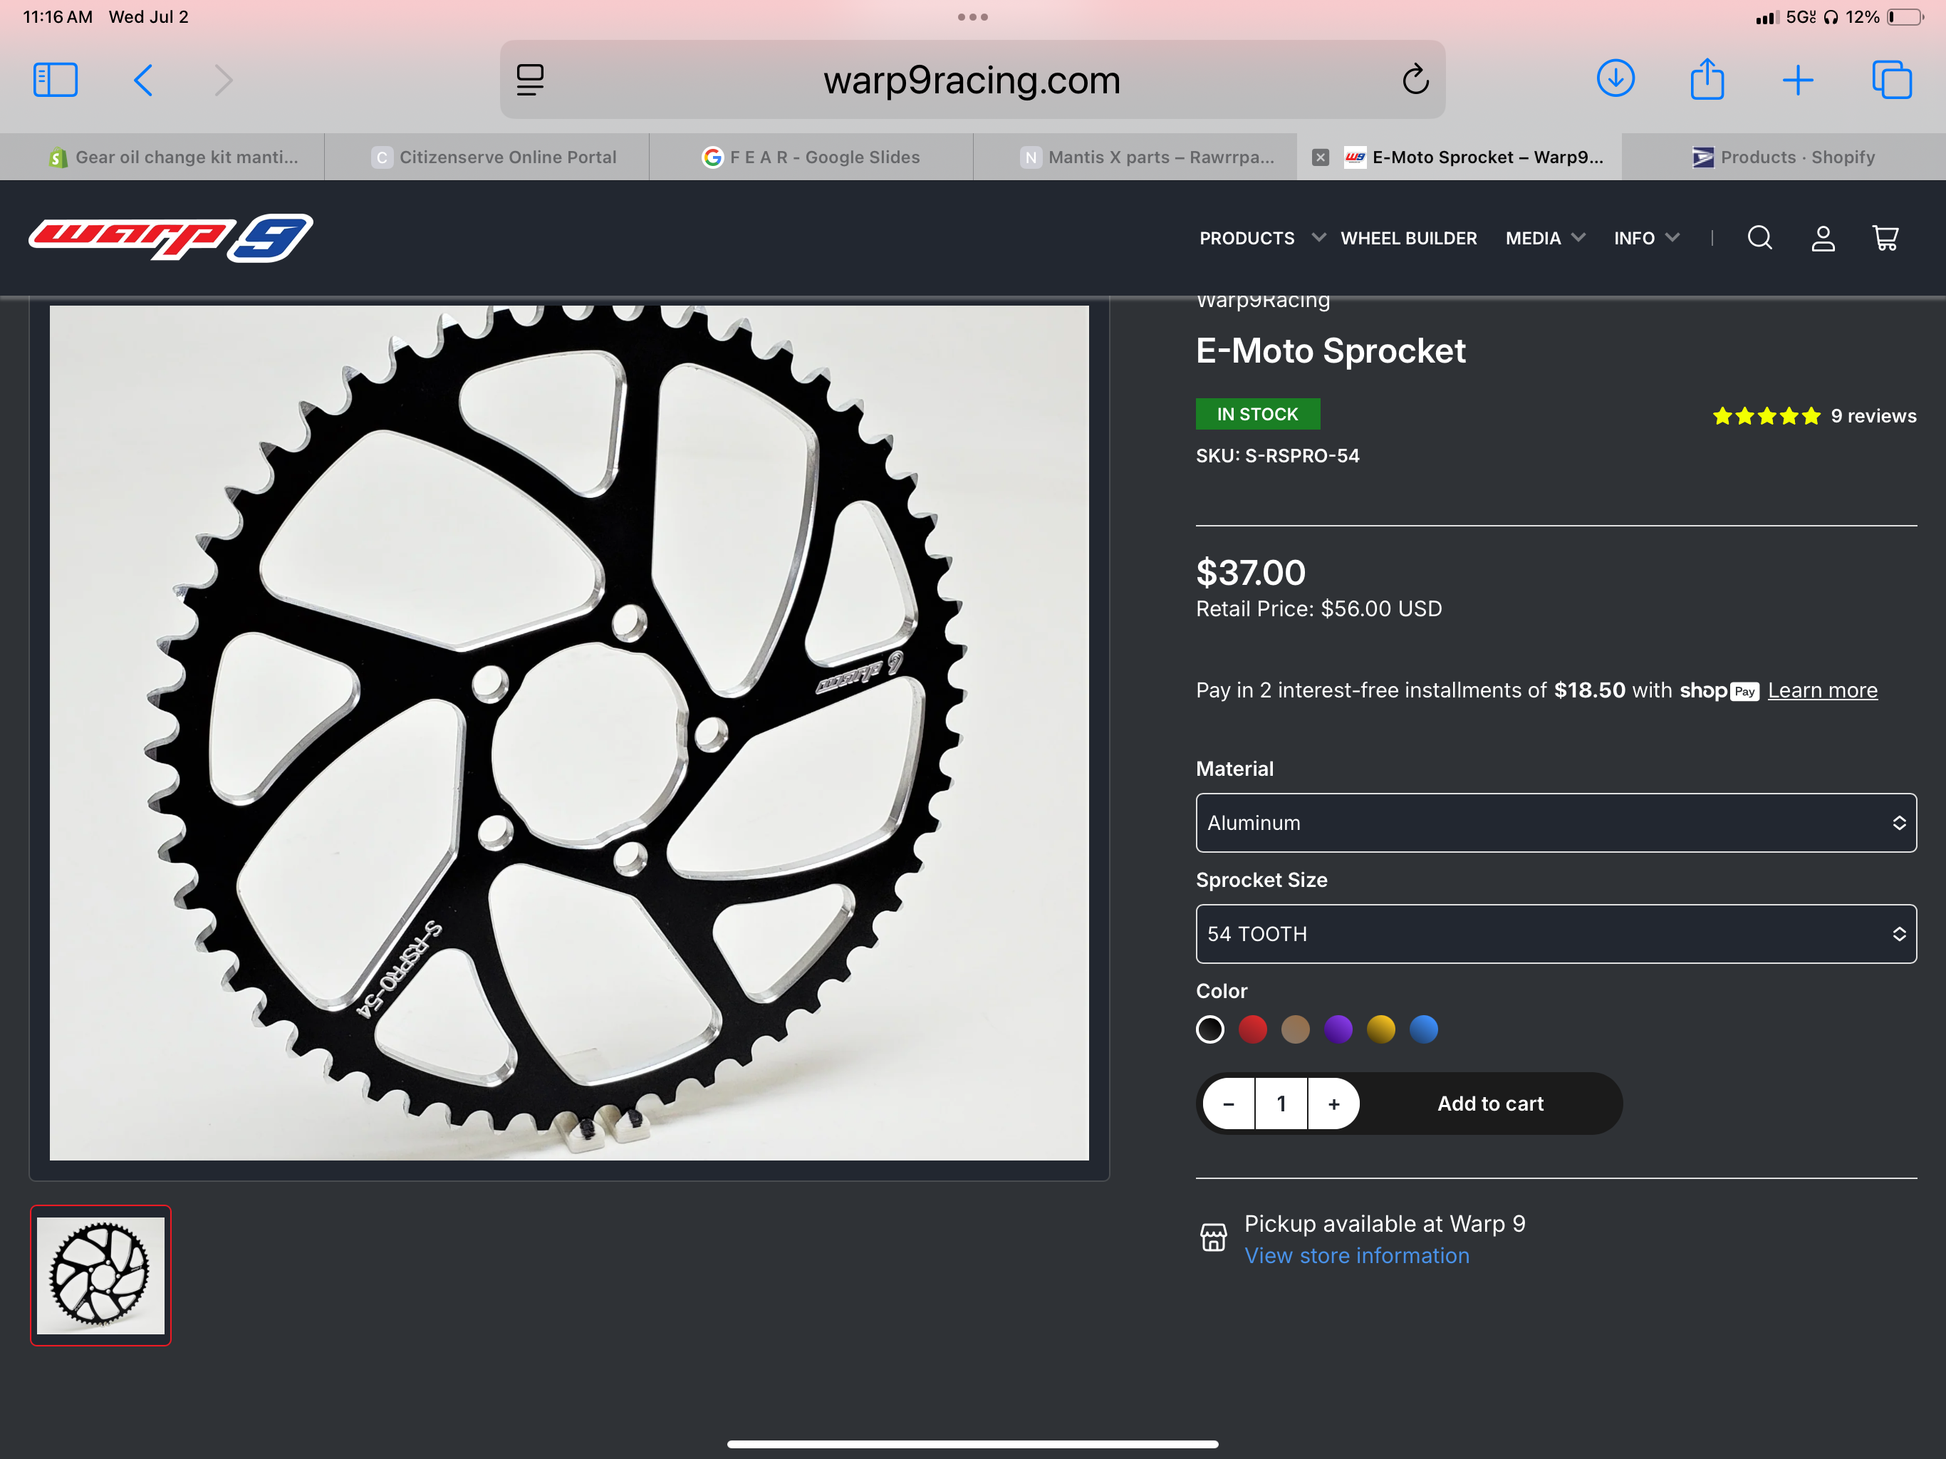Pick the blue color swatch
Screen dimensions: 1946x1459
1424,1030
